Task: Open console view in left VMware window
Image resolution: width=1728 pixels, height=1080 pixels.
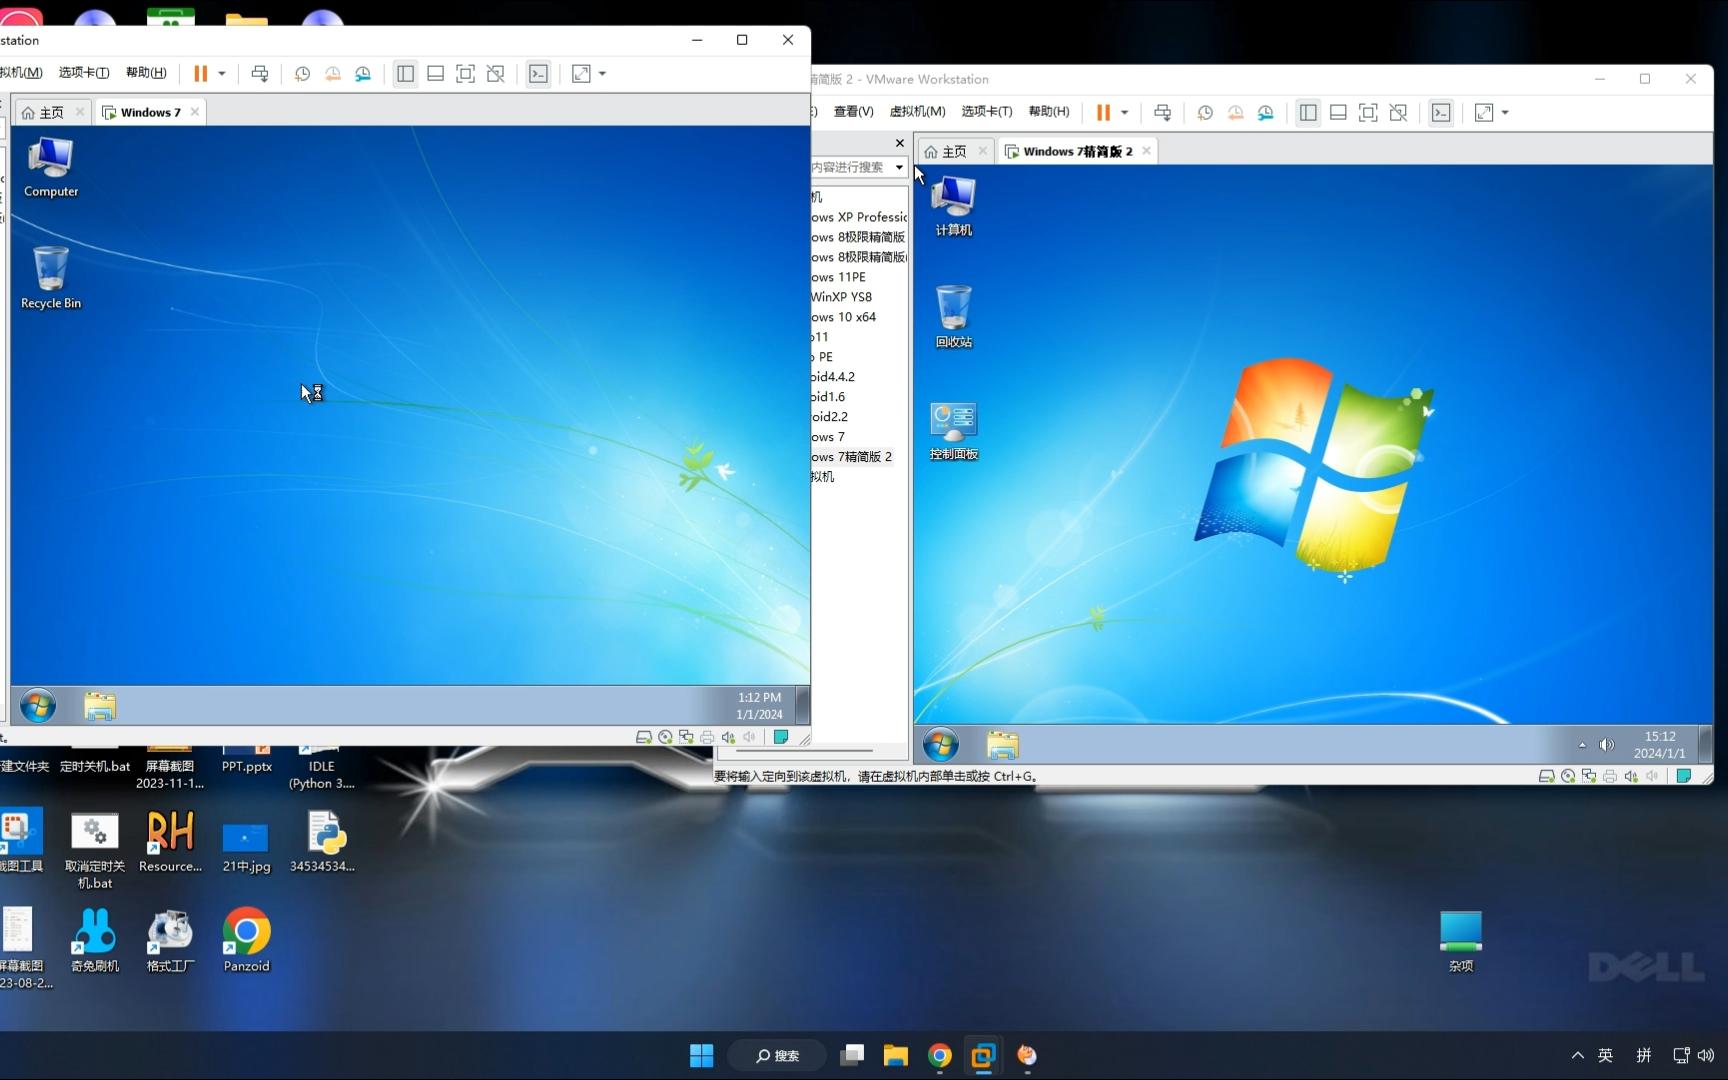Action: (538, 73)
